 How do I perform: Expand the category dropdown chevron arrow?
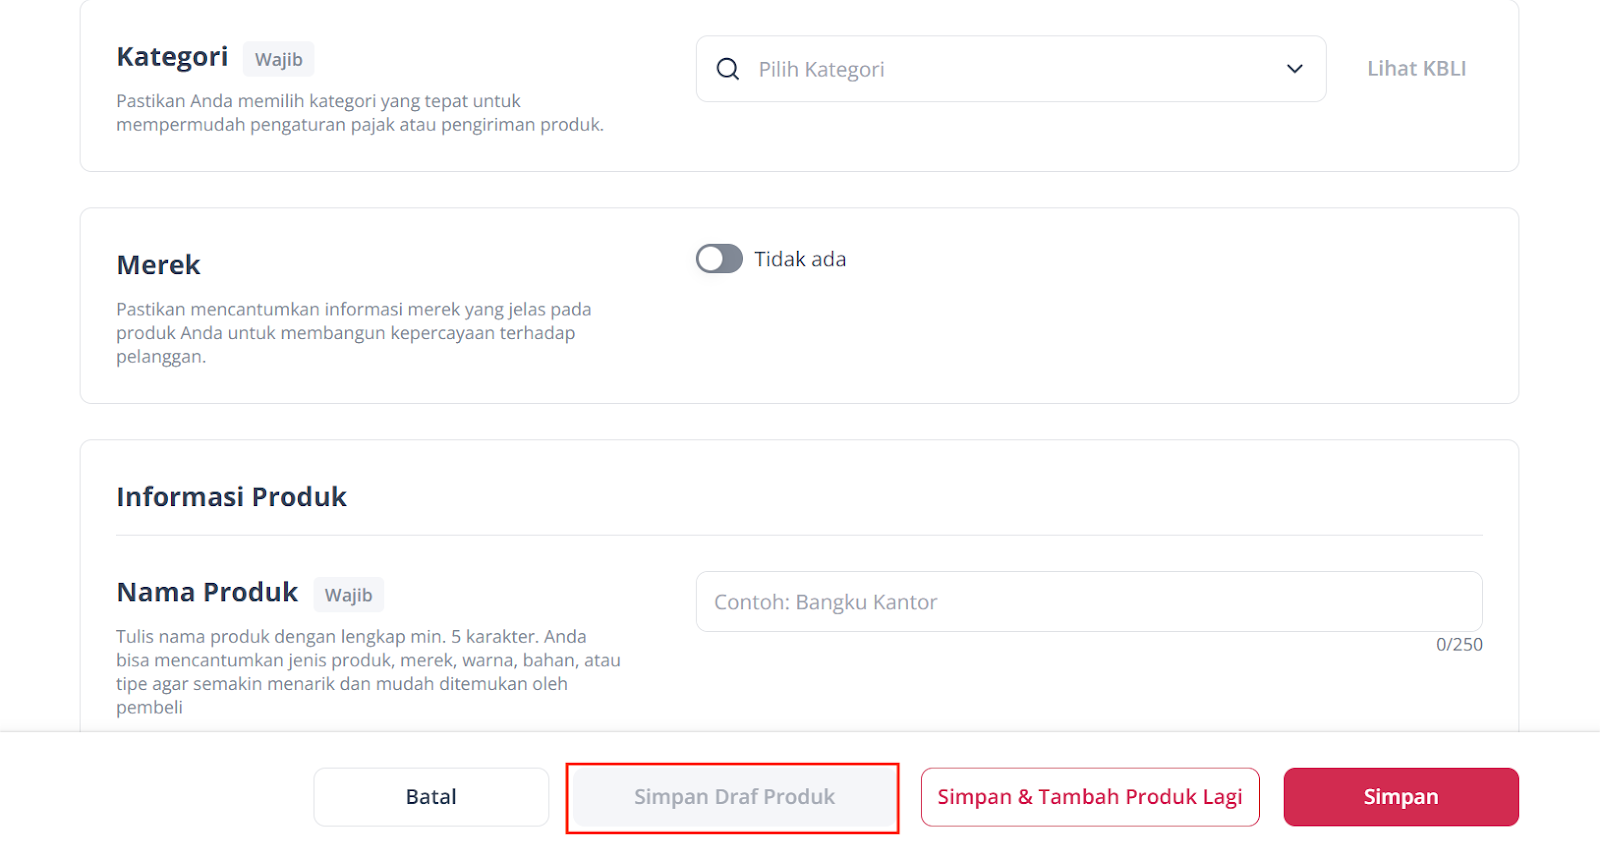(1294, 69)
